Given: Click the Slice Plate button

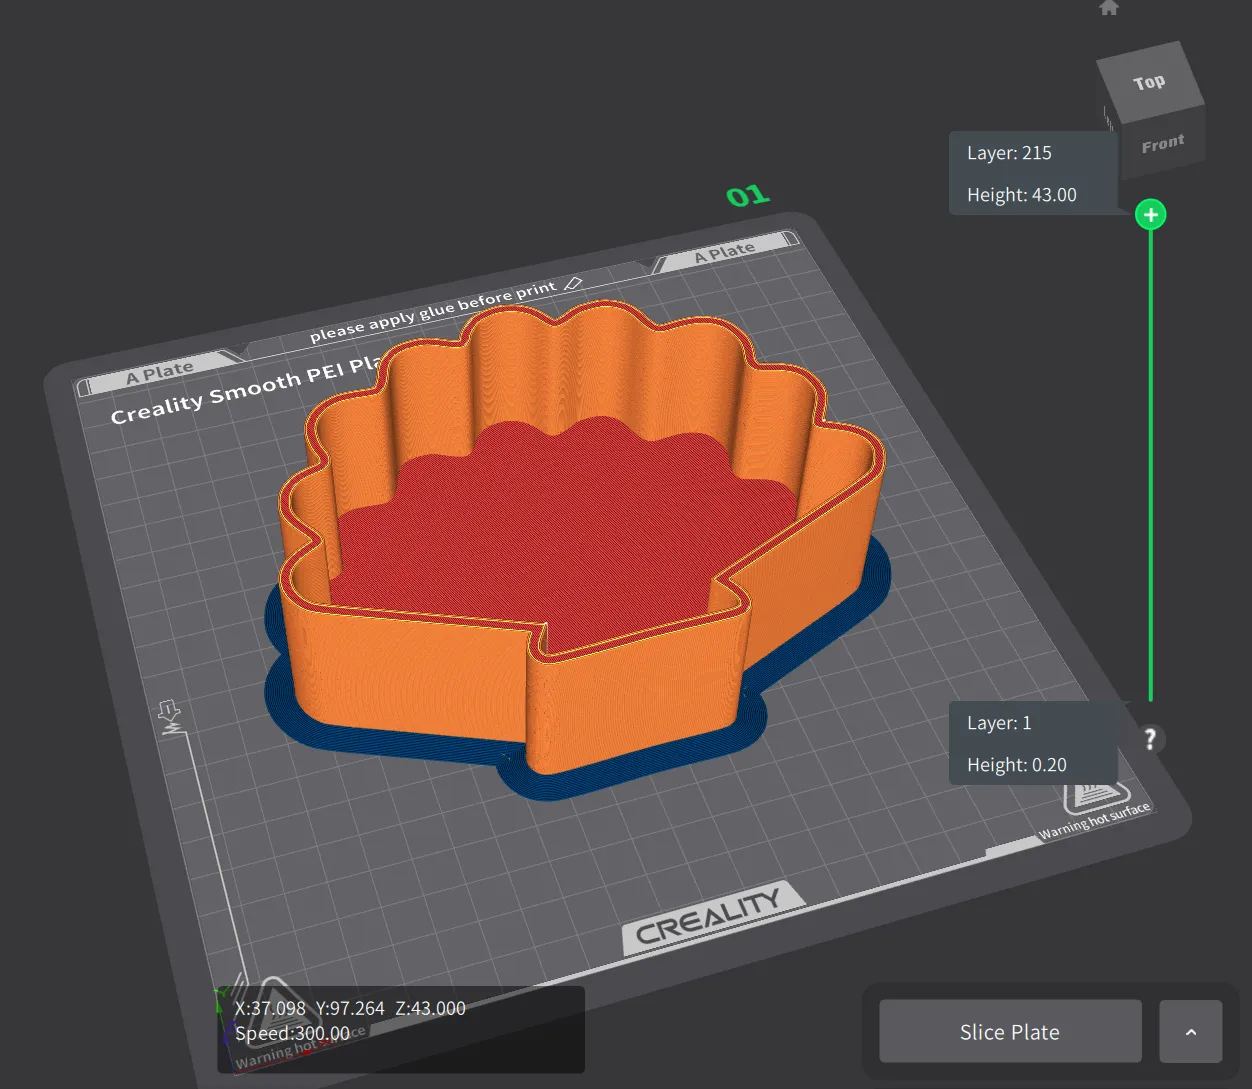Looking at the screenshot, I should [x=1010, y=1032].
